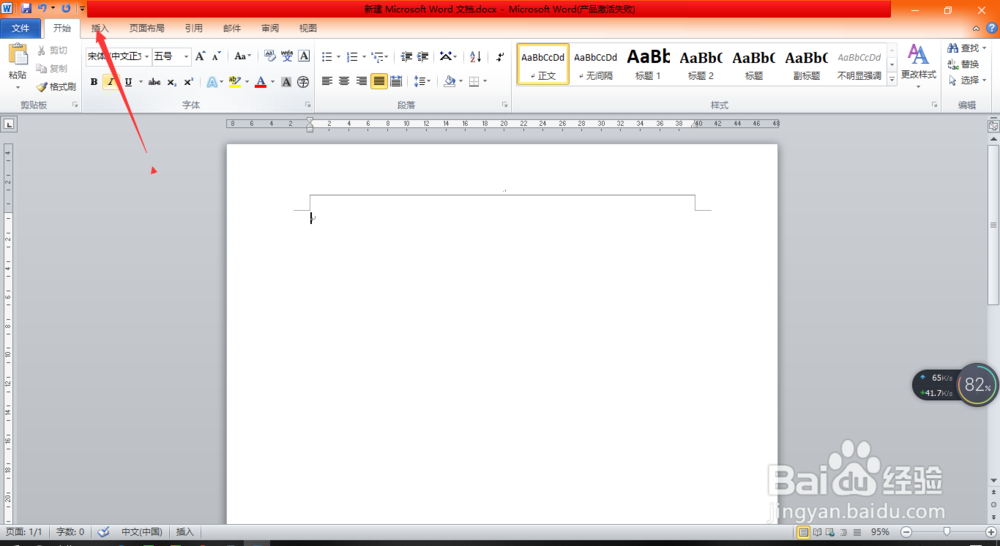
Task: Click the Change Styles (更改样式) button
Action: 918,64
